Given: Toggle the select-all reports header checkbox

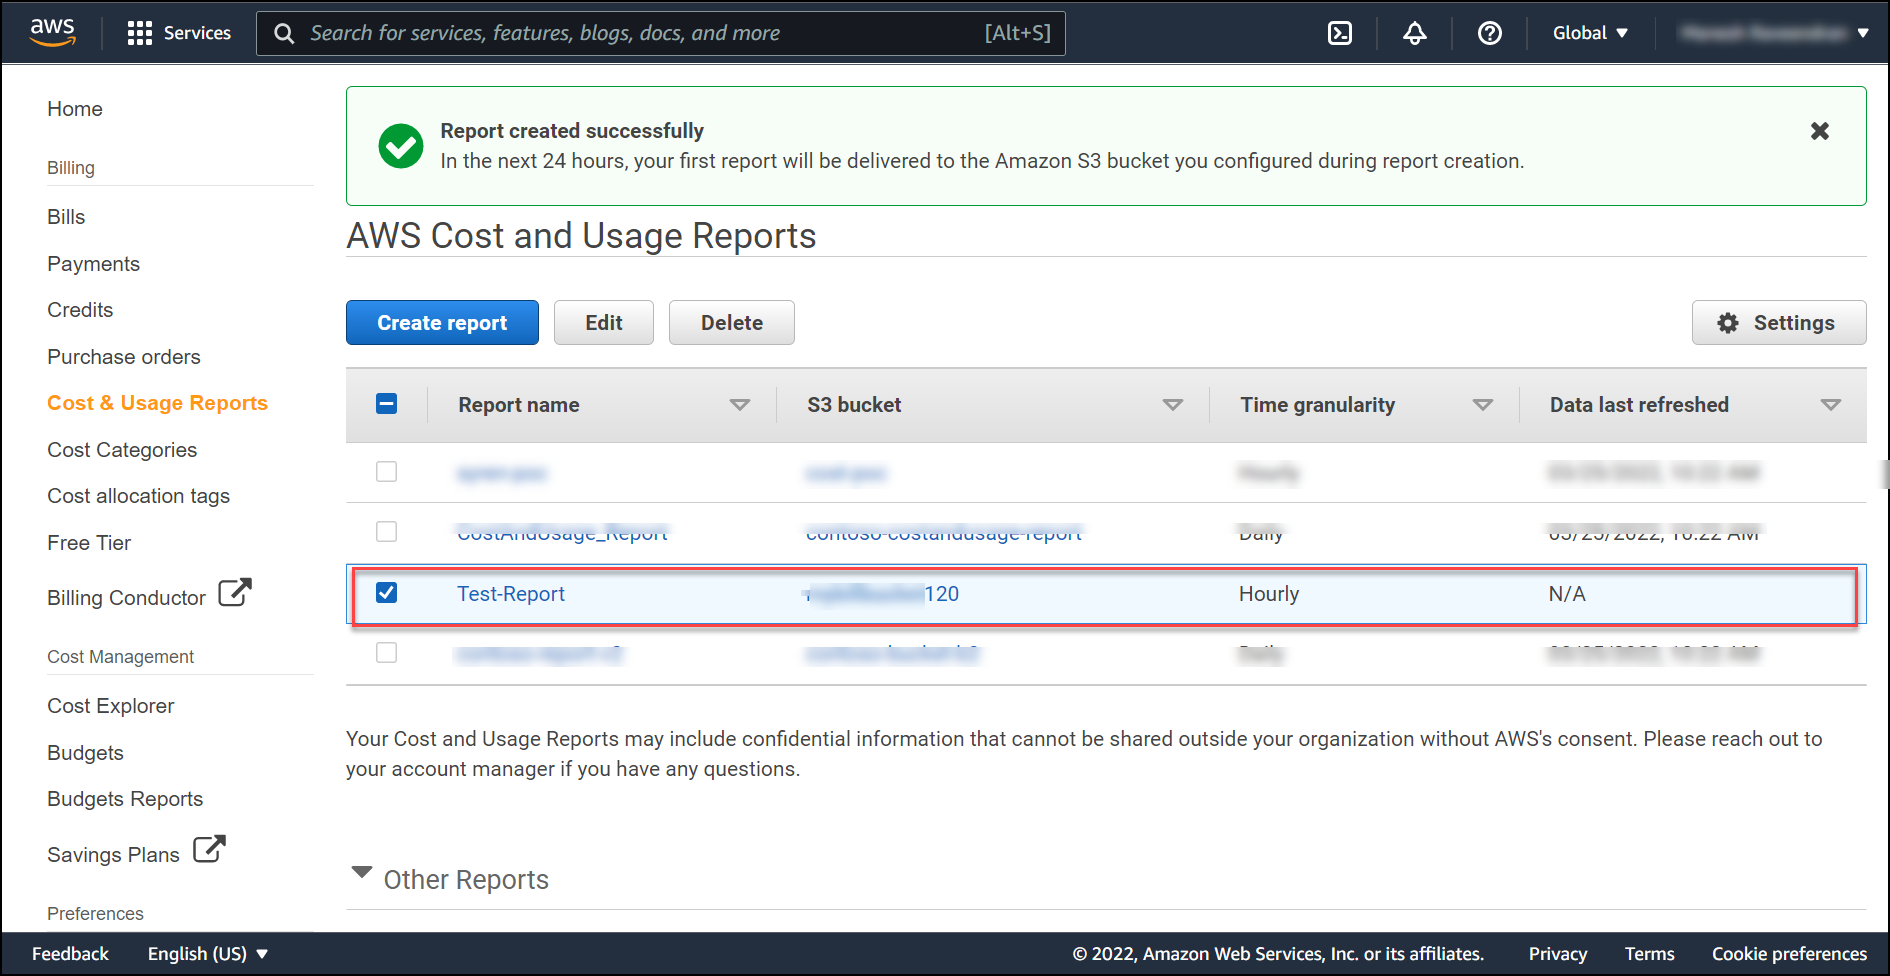Looking at the screenshot, I should (x=386, y=404).
